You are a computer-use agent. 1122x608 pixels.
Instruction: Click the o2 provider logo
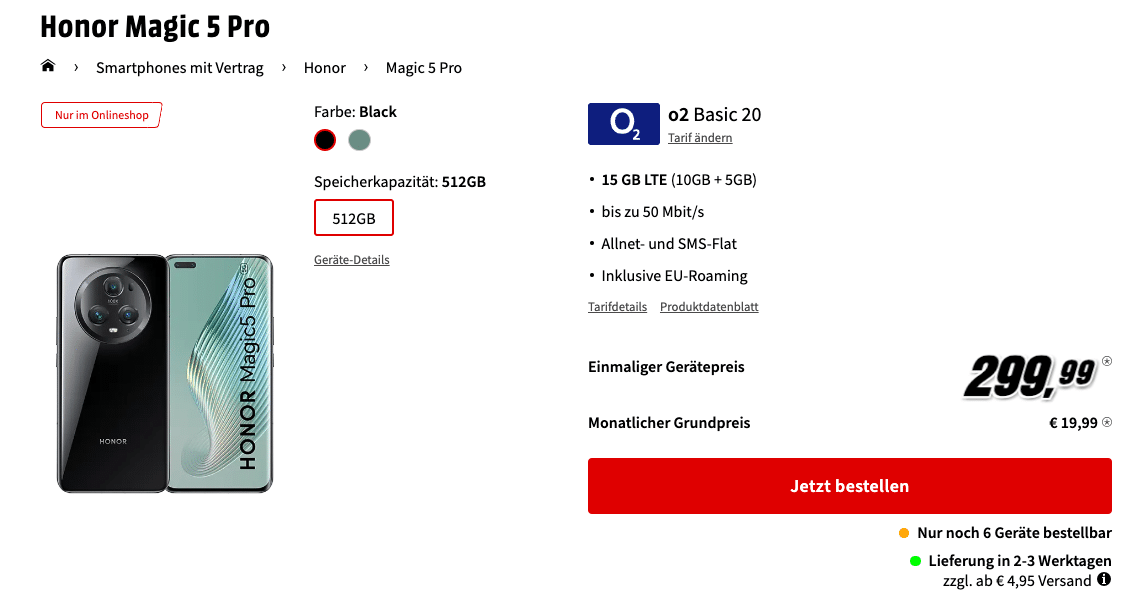[x=623, y=124]
